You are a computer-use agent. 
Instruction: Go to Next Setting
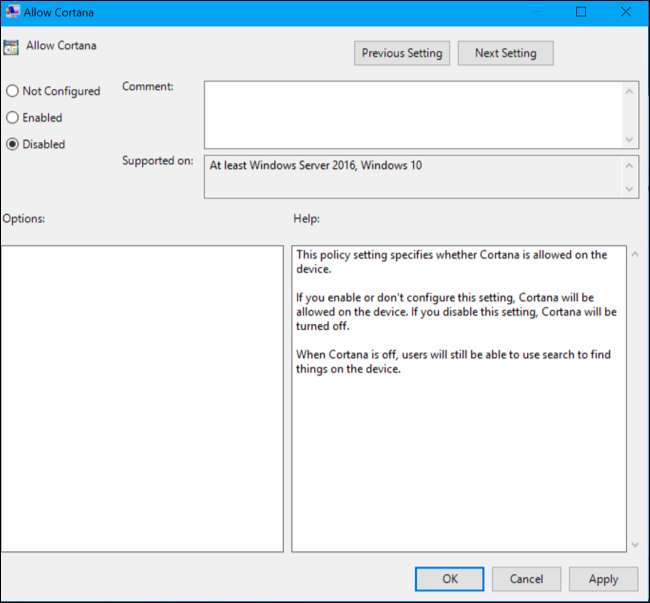[x=505, y=53]
